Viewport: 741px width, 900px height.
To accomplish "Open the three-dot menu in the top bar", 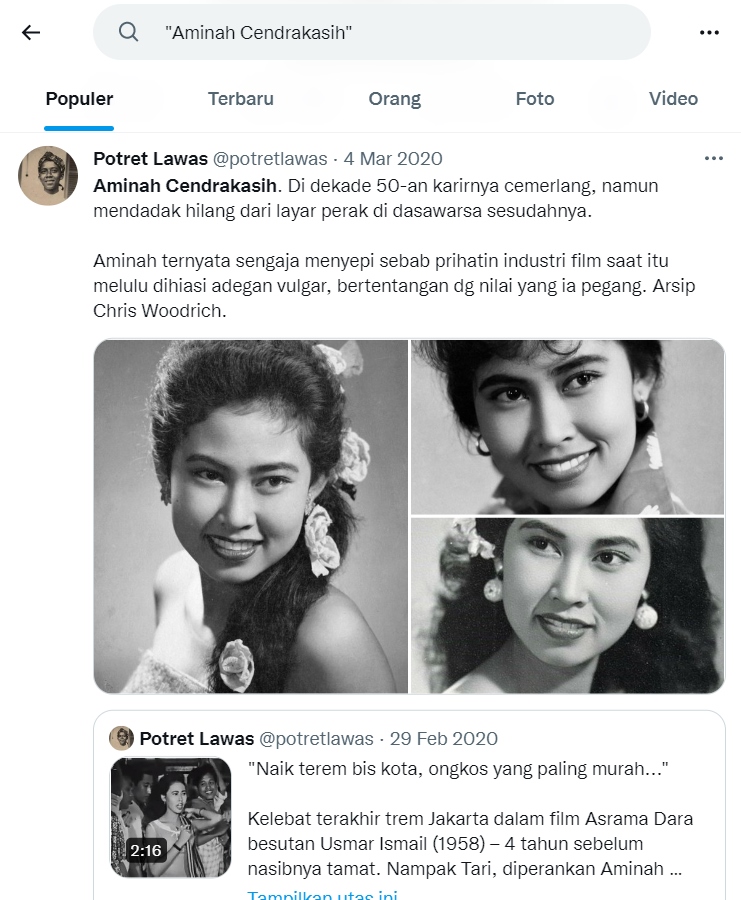I will [x=709, y=32].
